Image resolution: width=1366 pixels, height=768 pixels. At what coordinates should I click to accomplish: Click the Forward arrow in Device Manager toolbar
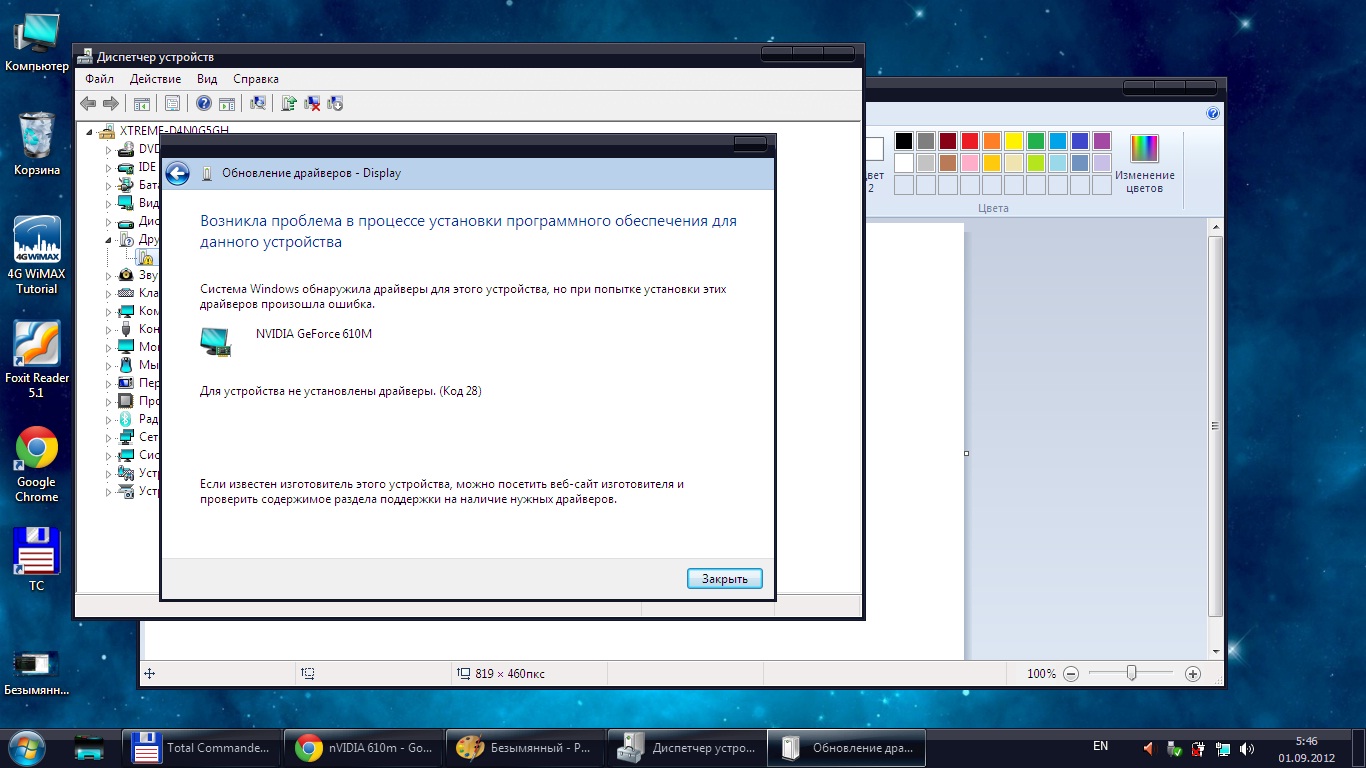(x=111, y=103)
